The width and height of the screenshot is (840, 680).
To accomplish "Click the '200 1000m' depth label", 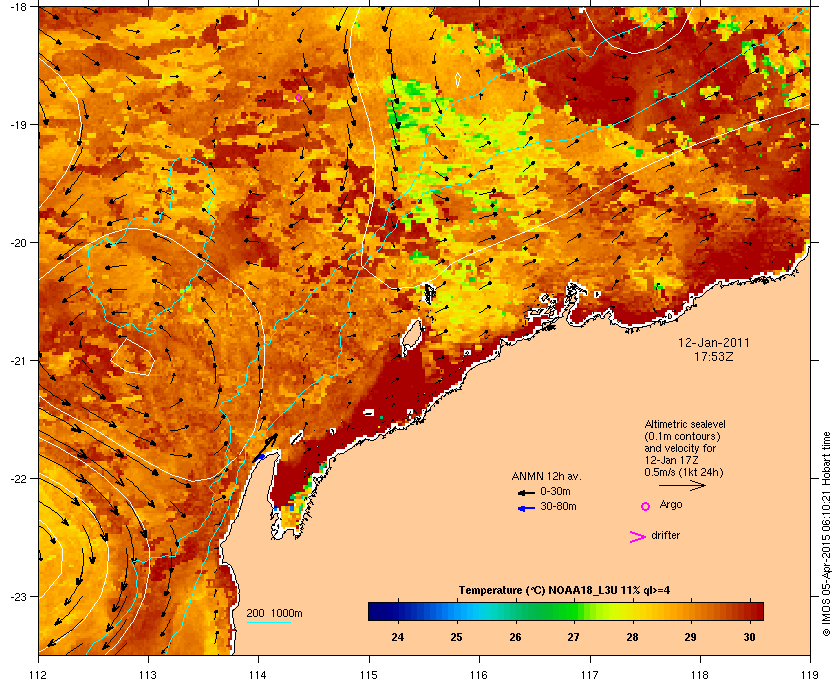I will click(x=274, y=613).
